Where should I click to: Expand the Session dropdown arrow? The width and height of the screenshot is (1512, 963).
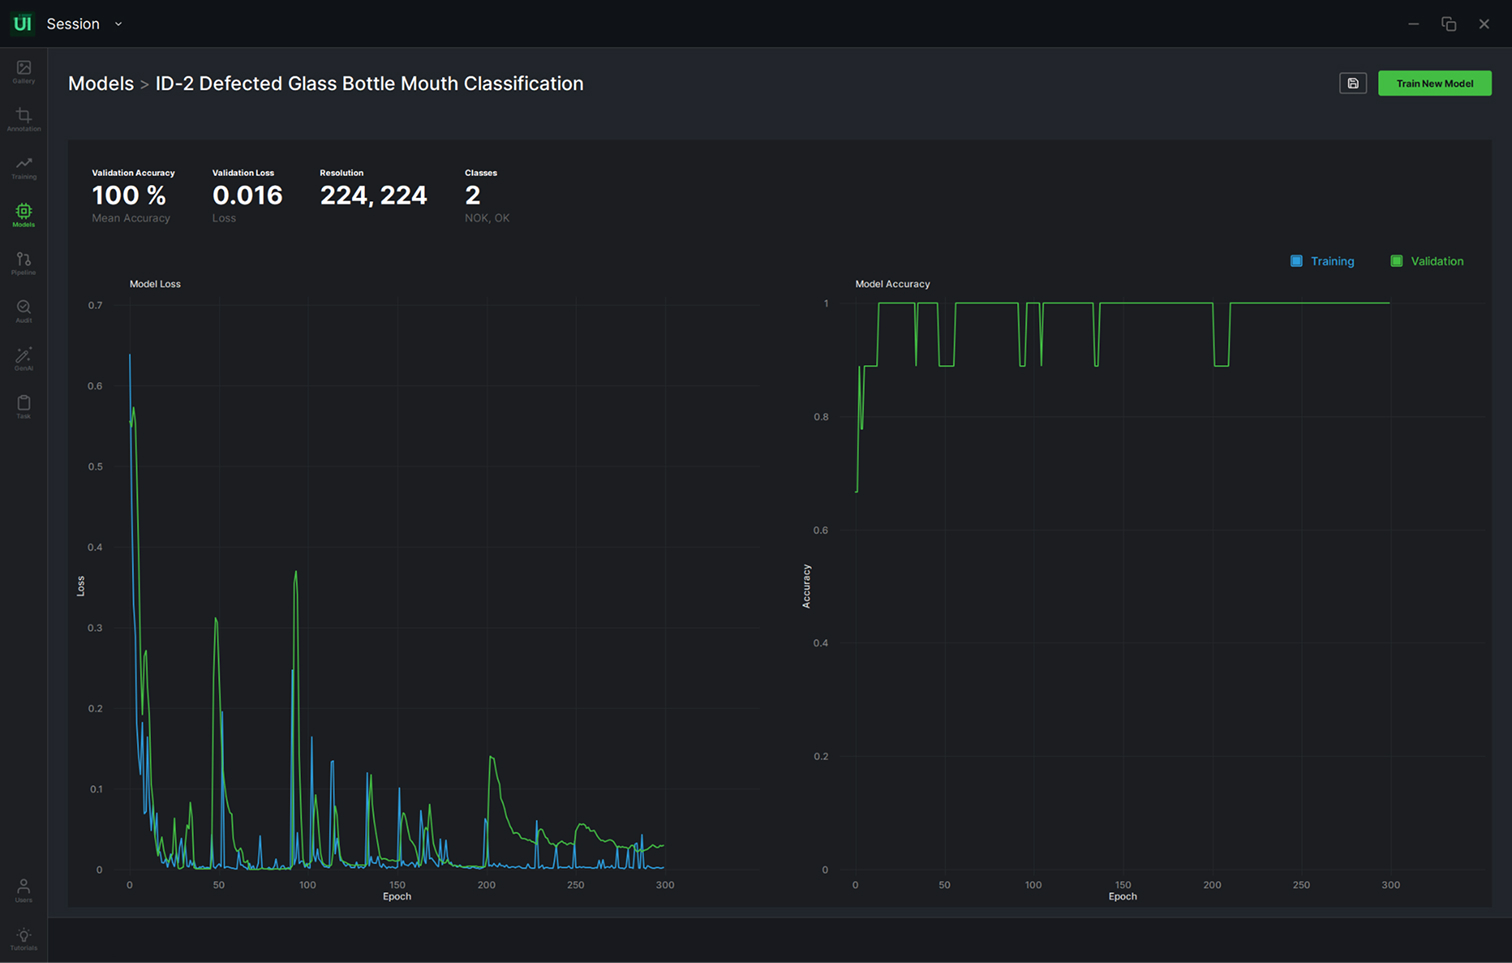click(x=118, y=24)
